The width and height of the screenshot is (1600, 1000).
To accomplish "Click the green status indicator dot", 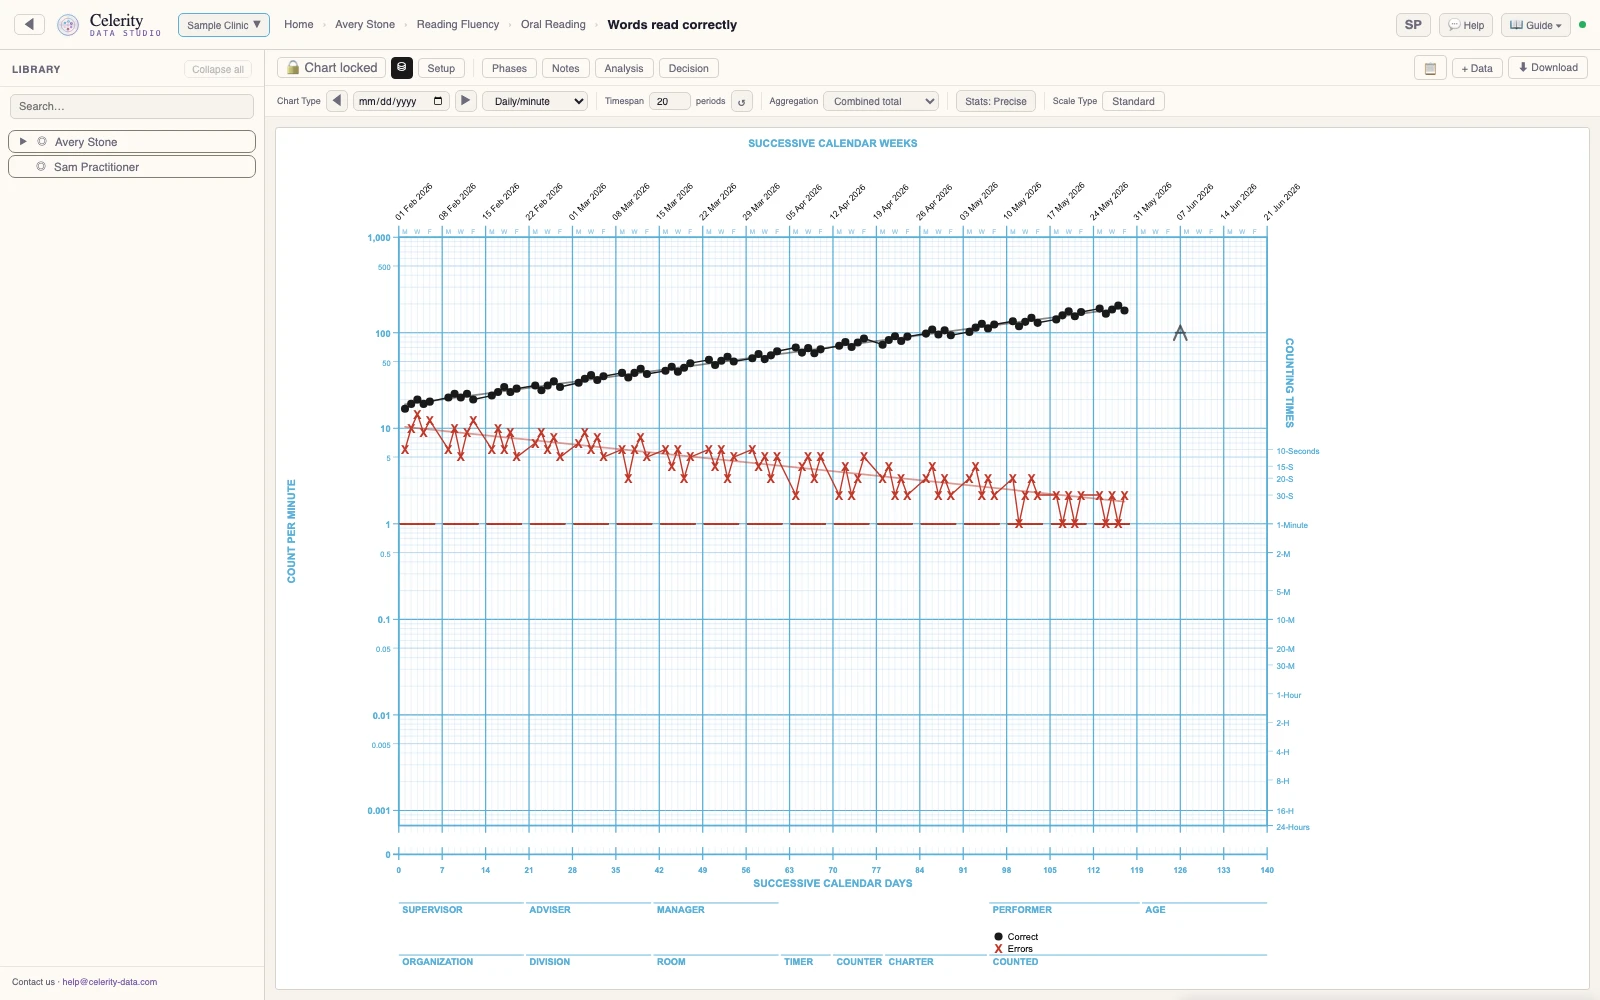I will [1582, 25].
